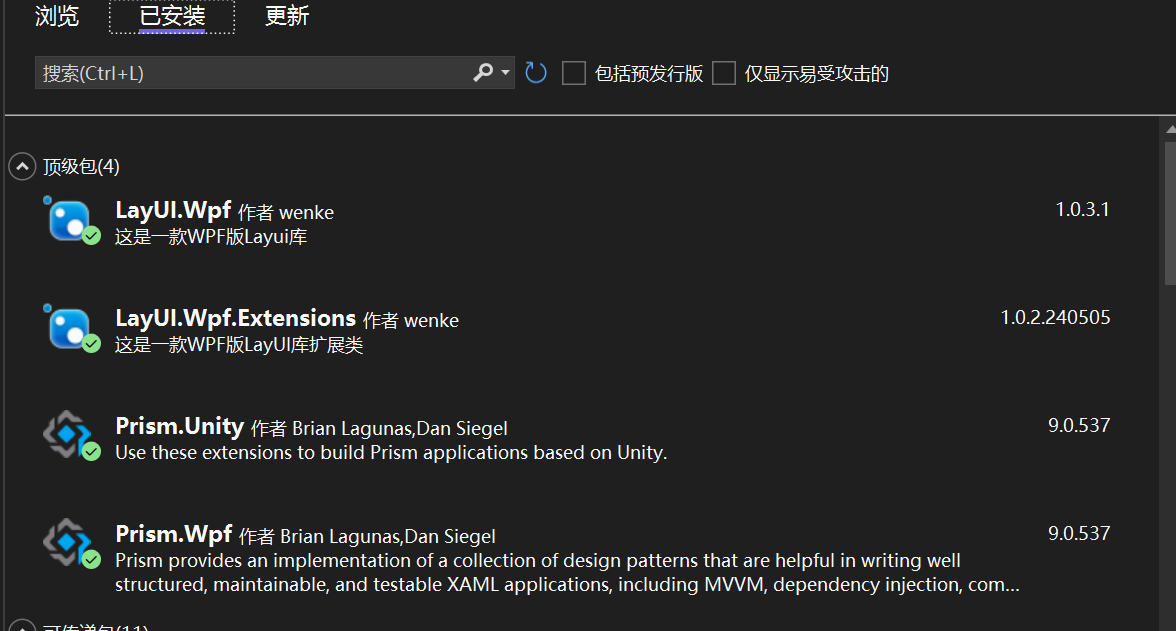Click the LayUI.Wpf package icon
This screenshot has height=631, width=1176.
[70, 222]
